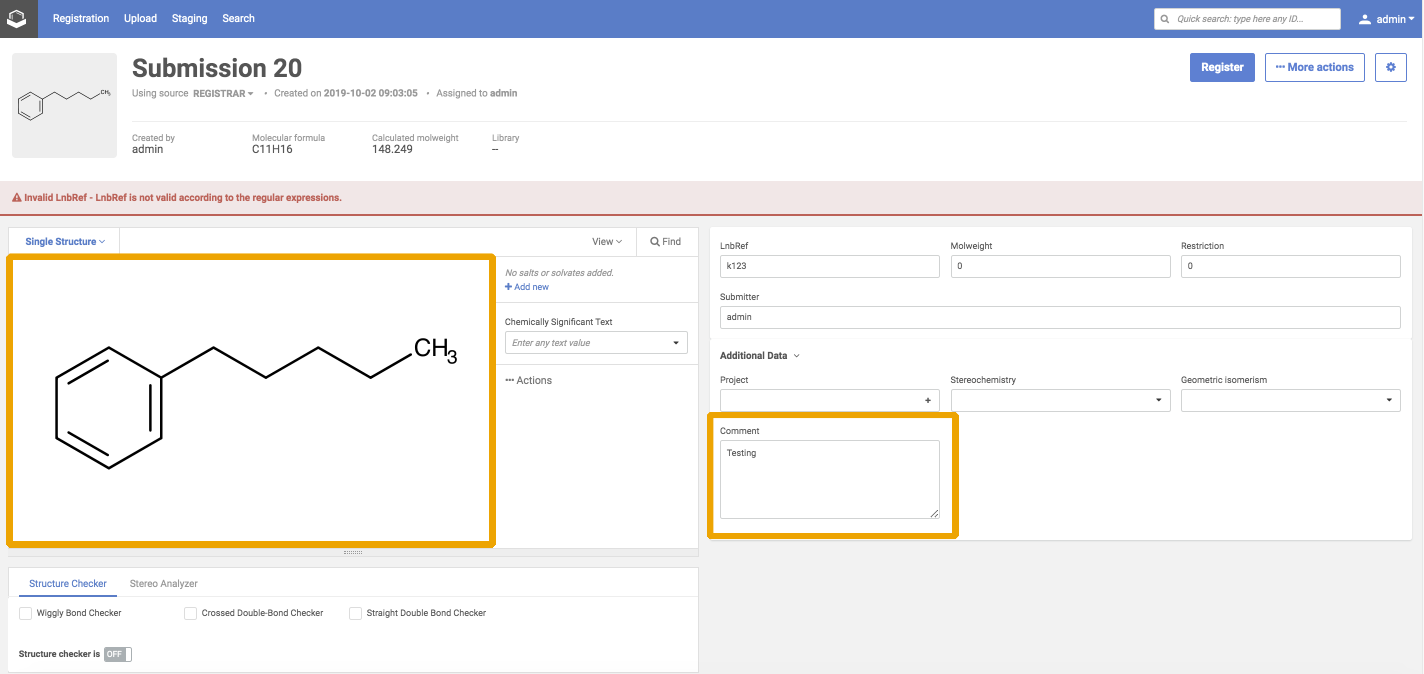Click the Add new salts link
The image size is (1424, 674).
click(527, 287)
